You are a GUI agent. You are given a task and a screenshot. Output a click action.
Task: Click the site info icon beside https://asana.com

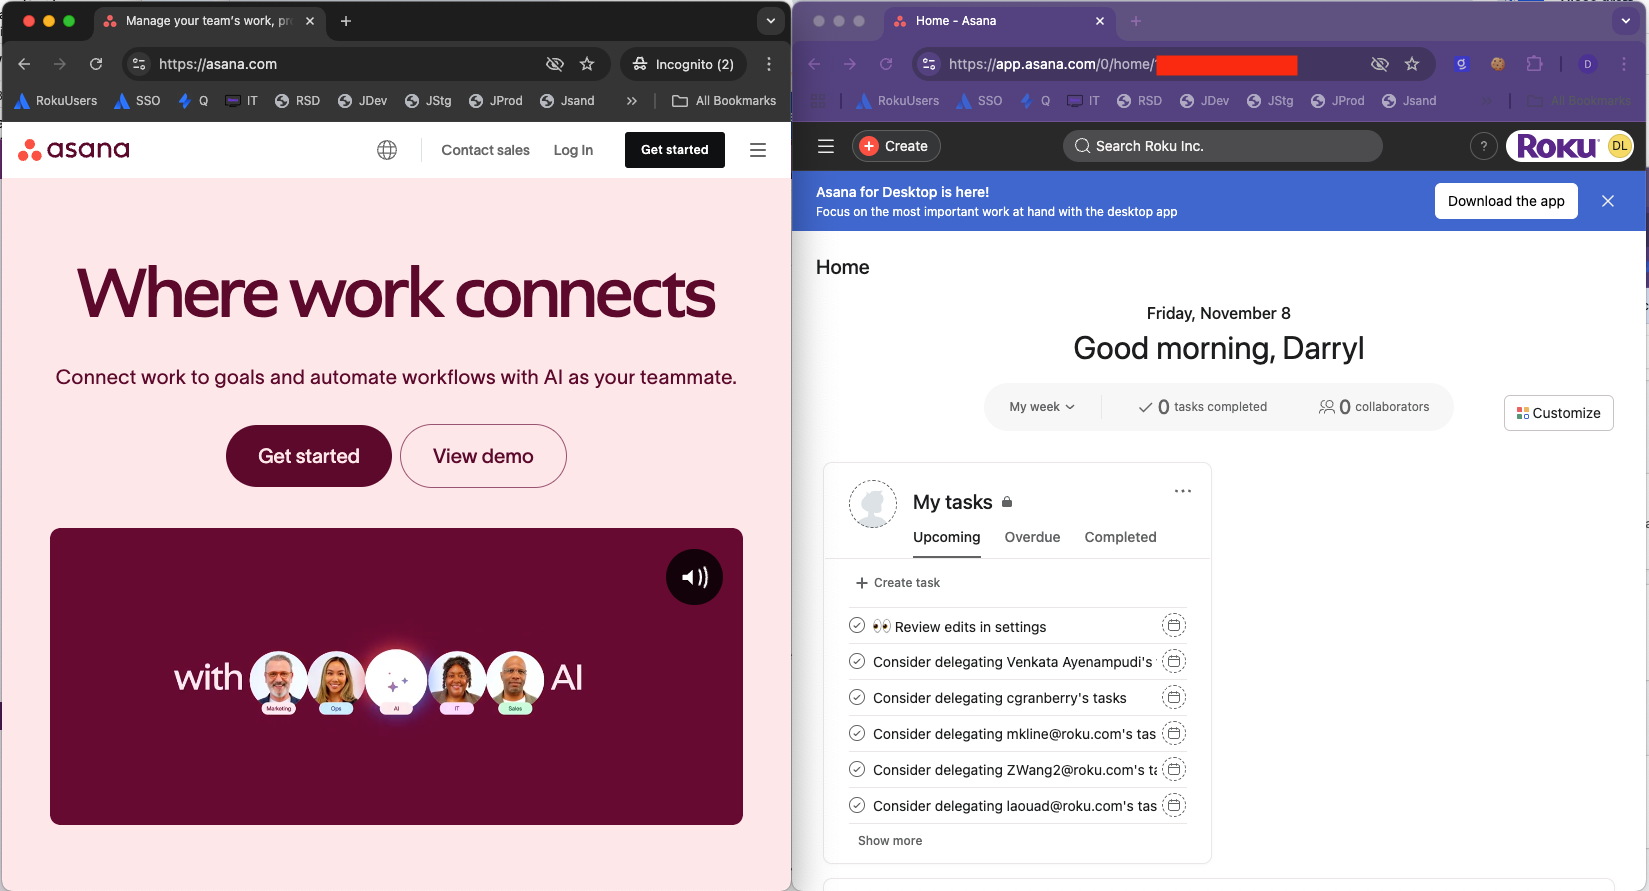click(139, 64)
